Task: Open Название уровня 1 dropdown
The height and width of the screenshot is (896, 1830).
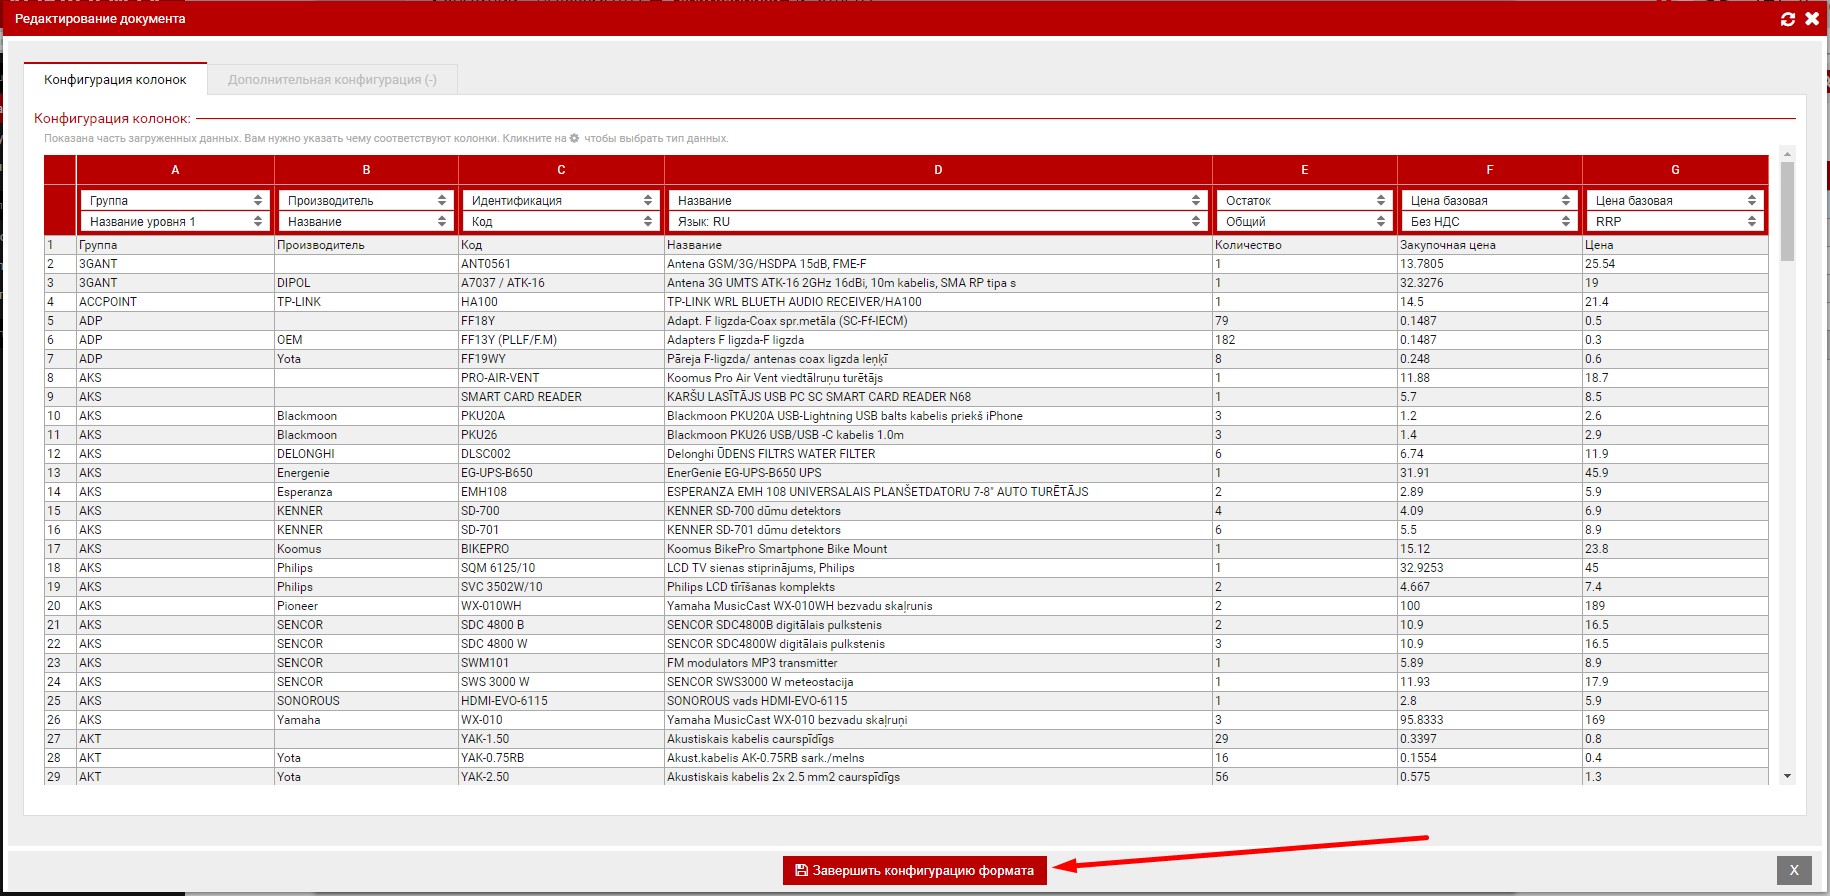Action: pos(175,221)
